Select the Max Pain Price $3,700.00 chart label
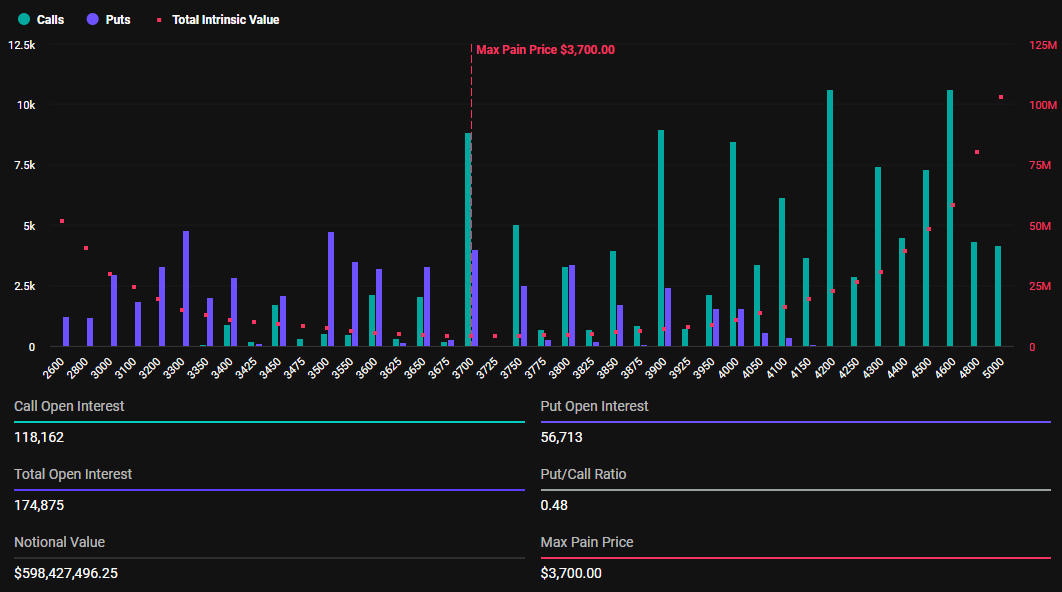 pyautogui.click(x=545, y=50)
